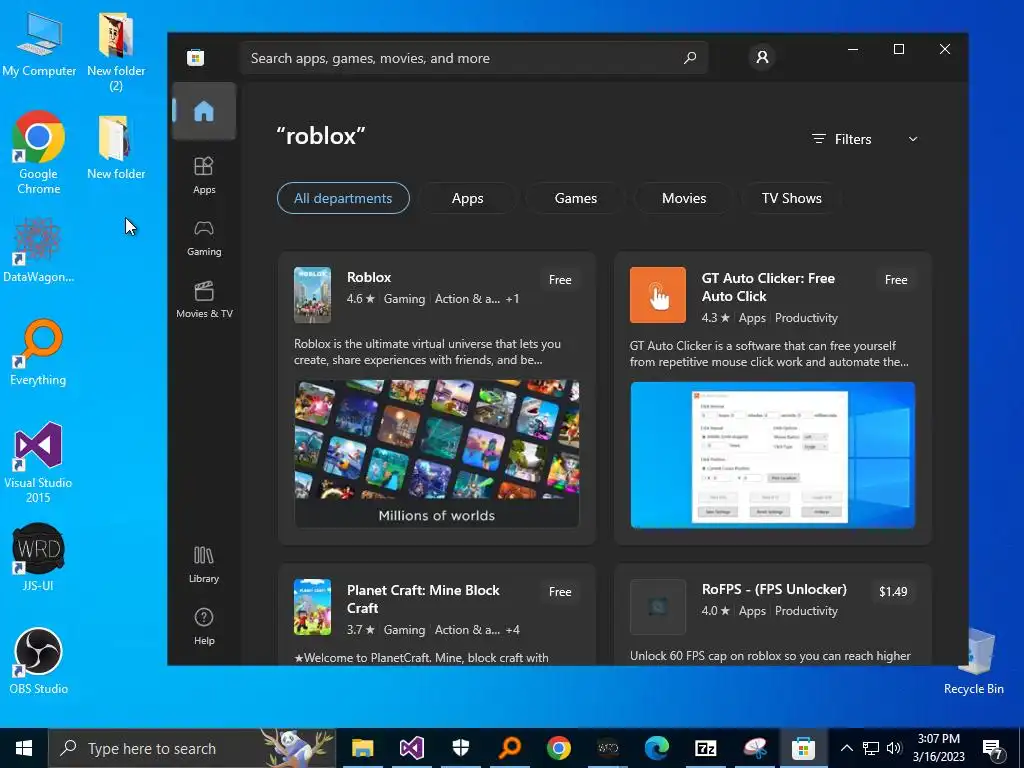The image size is (1024, 768).
Task: Open RoFPS - (FPS Unlocker) title
Action: click(x=774, y=589)
